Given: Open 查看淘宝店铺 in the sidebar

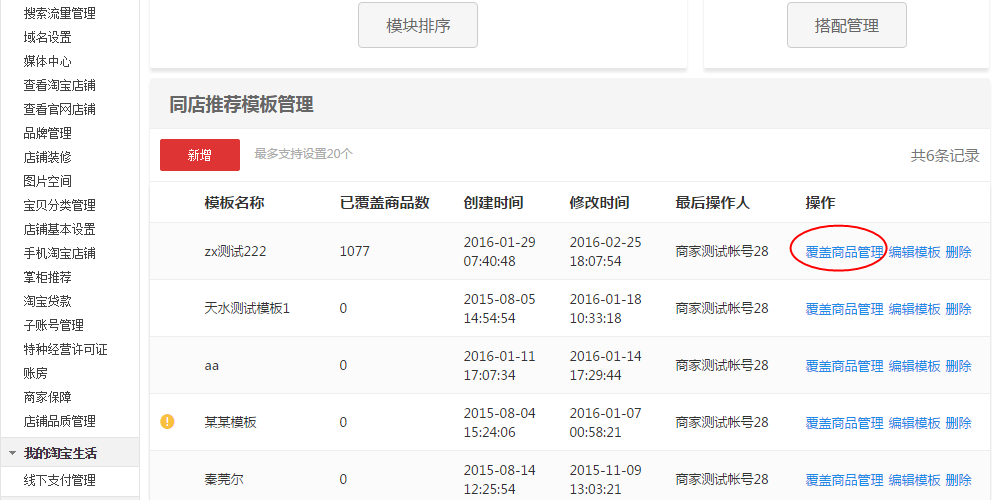Looking at the screenshot, I should [x=59, y=85].
